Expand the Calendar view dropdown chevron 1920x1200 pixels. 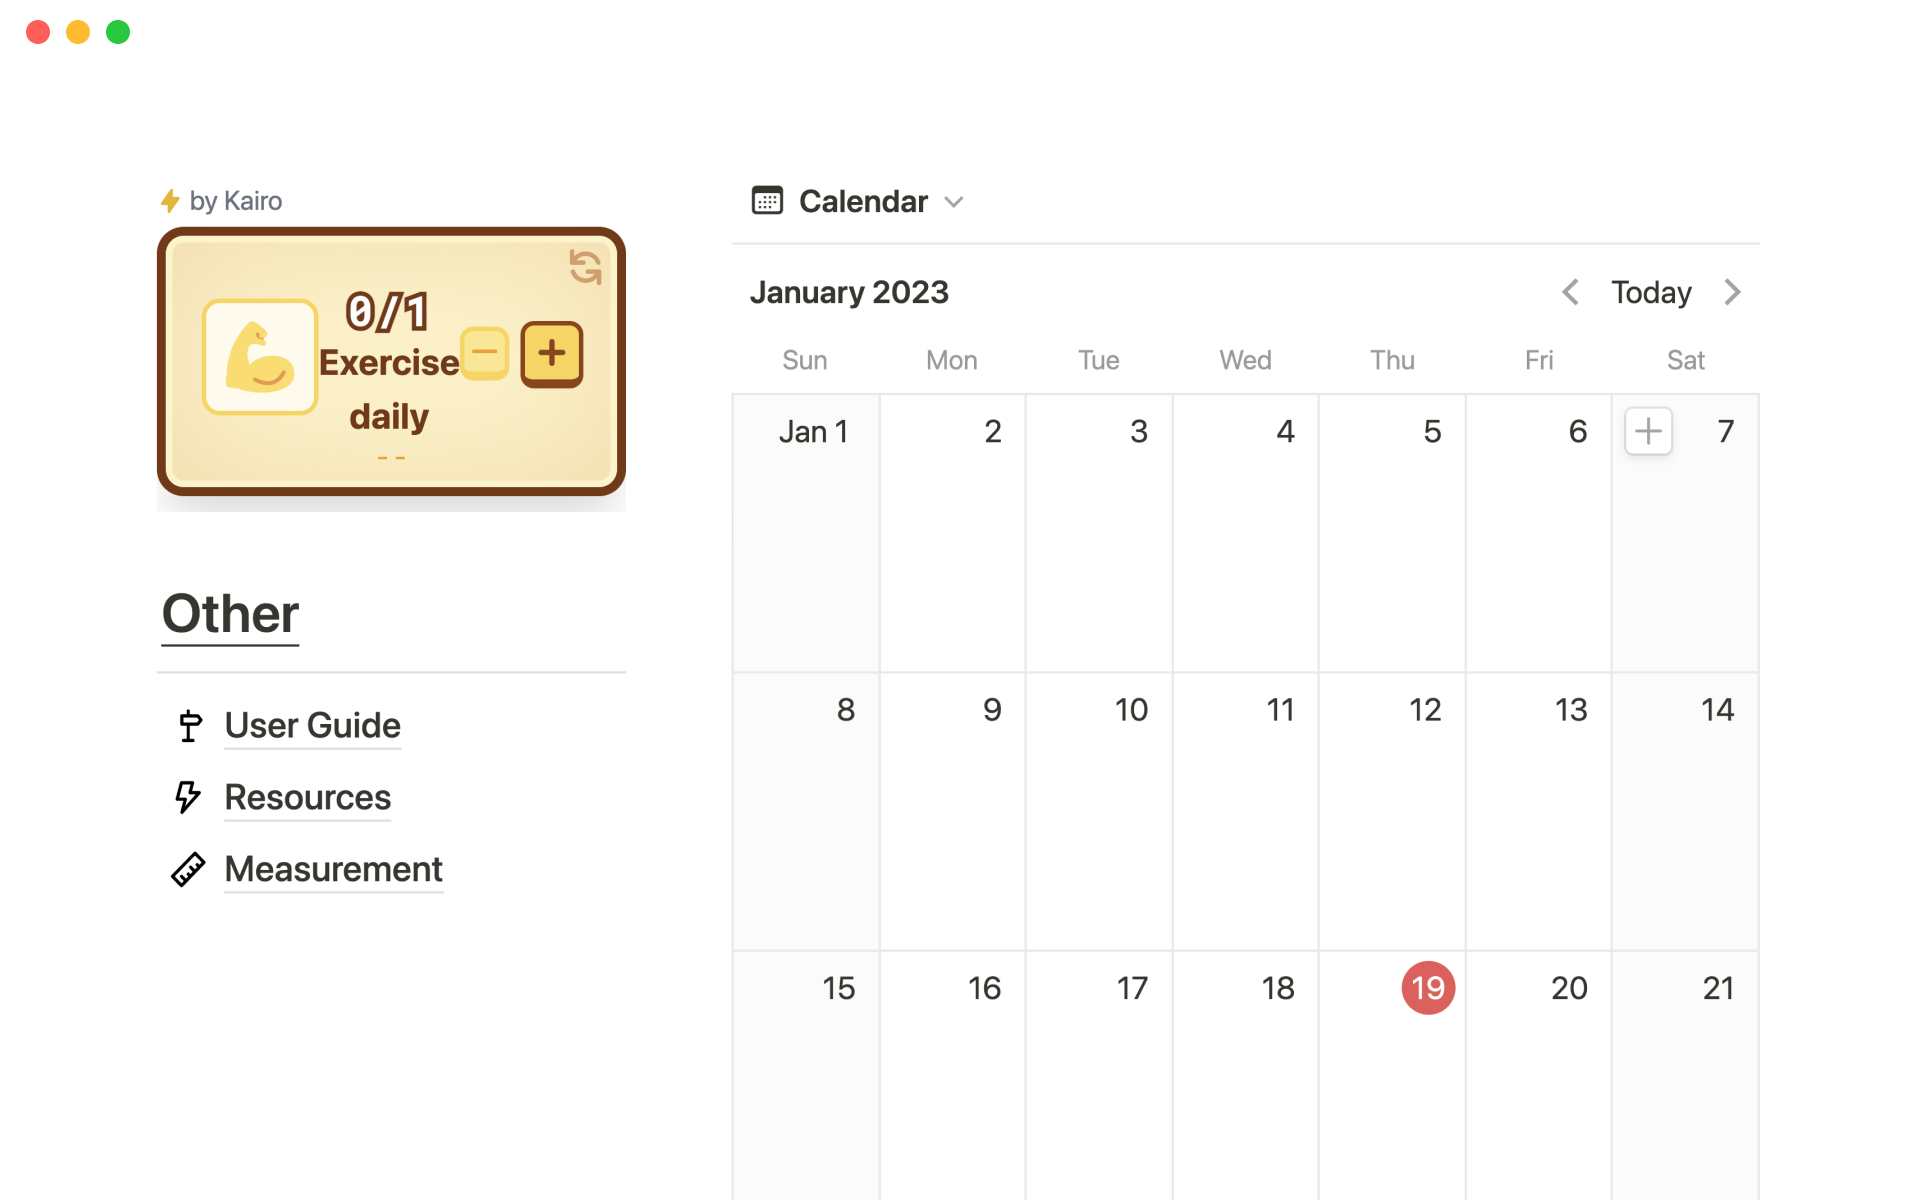pos(954,202)
